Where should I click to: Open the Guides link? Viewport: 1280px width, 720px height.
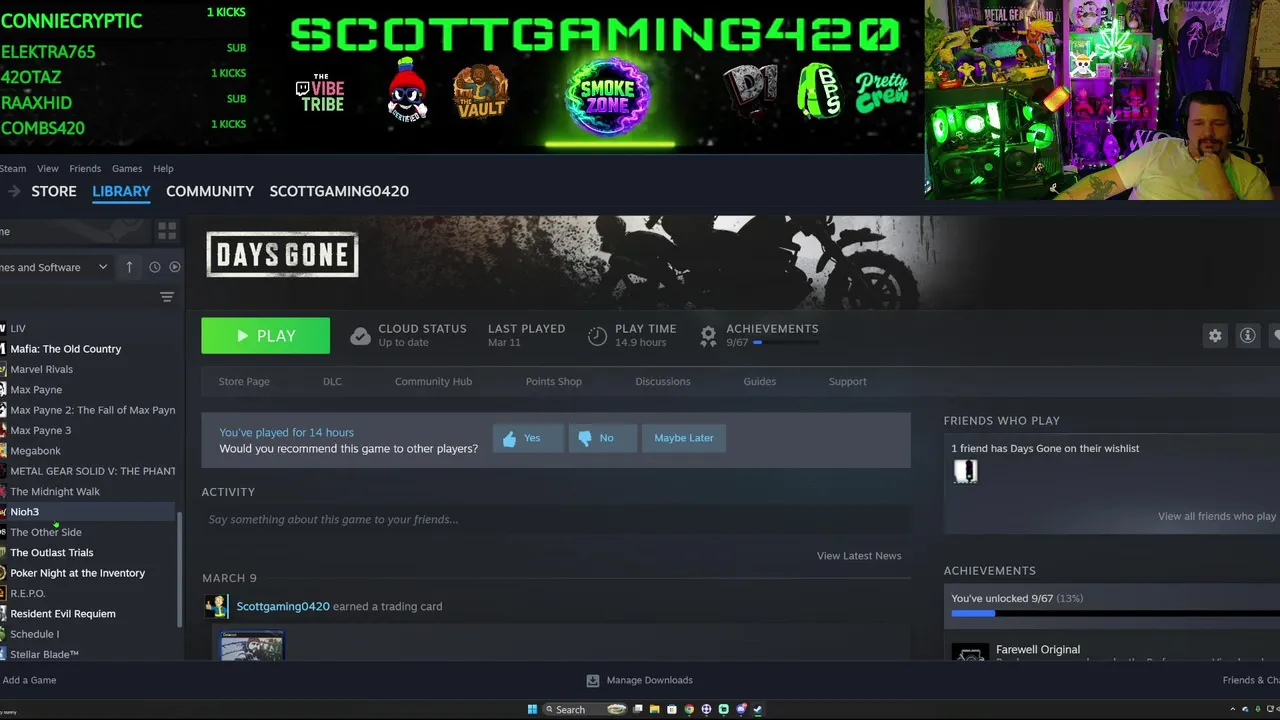point(759,381)
